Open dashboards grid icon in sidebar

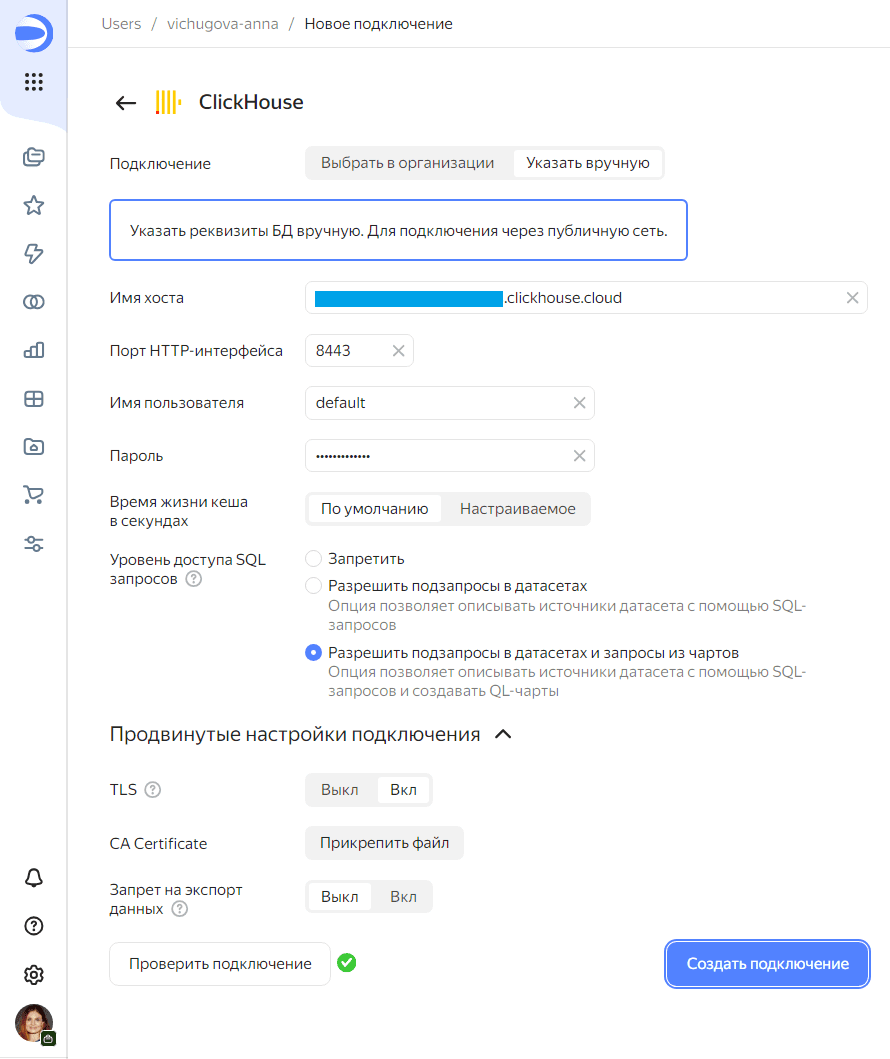click(x=34, y=398)
